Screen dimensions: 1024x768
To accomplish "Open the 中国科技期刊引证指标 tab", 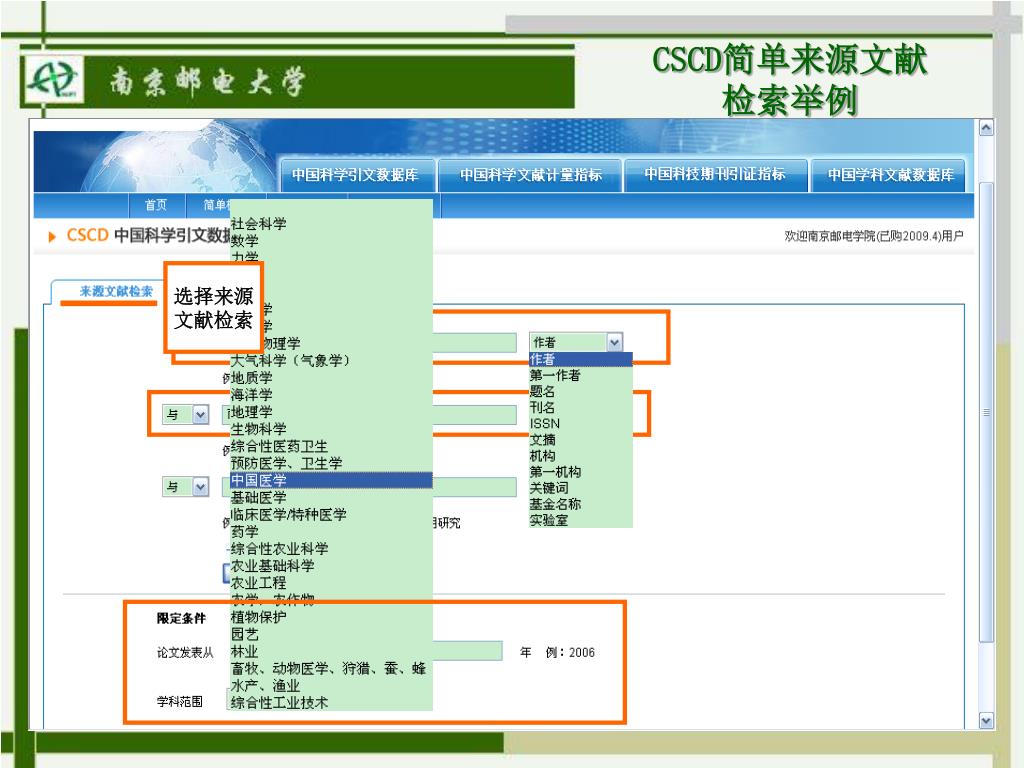I will 715,174.
